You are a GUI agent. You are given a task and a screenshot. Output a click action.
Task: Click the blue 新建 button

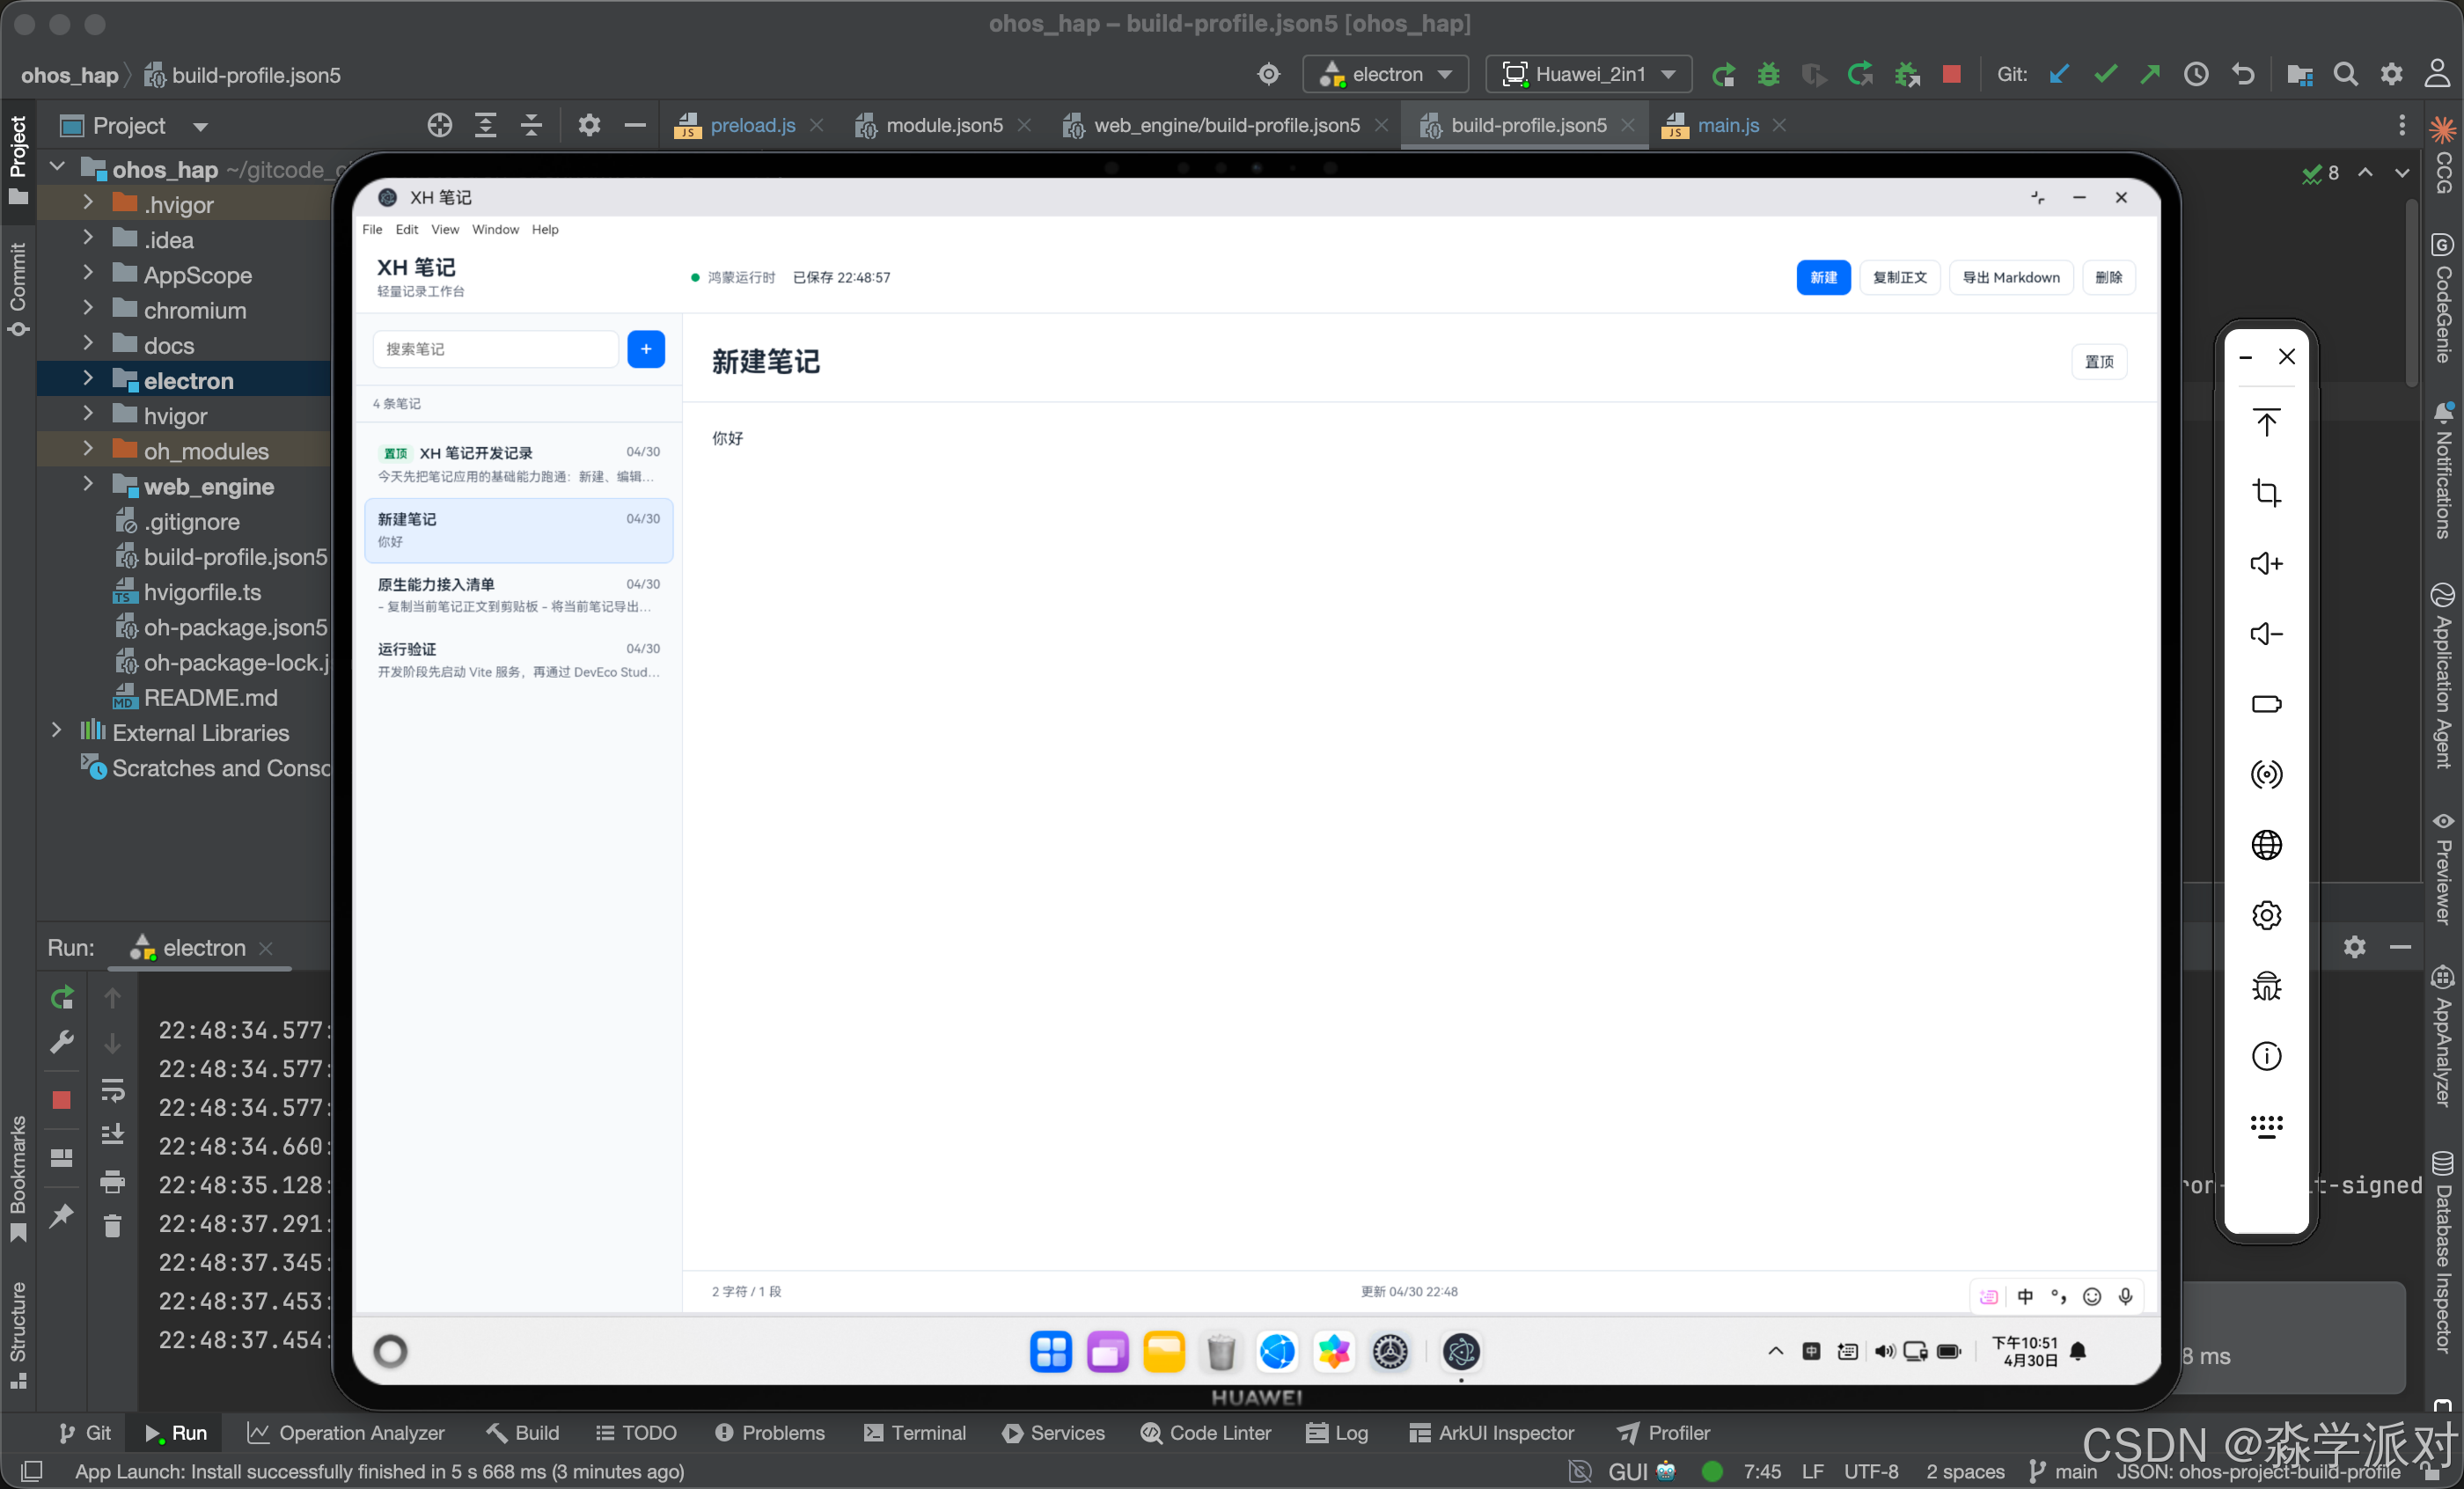tap(1823, 278)
